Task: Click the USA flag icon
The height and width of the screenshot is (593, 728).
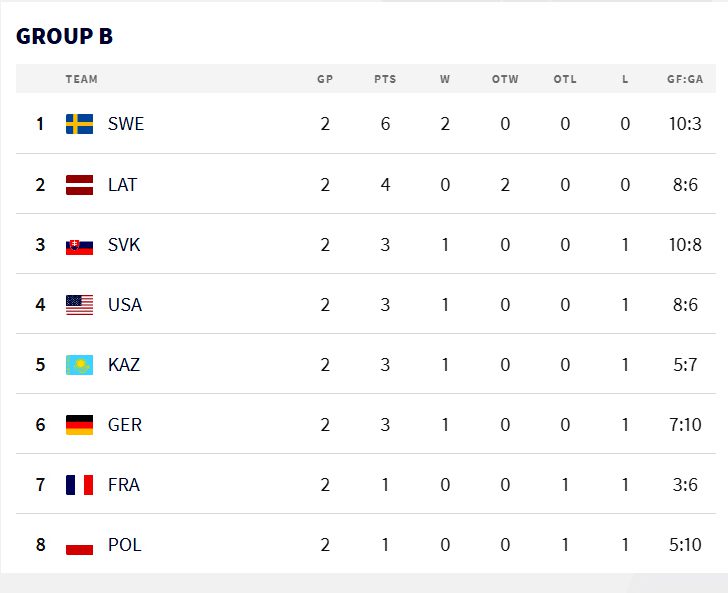Action: click(x=79, y=304)
